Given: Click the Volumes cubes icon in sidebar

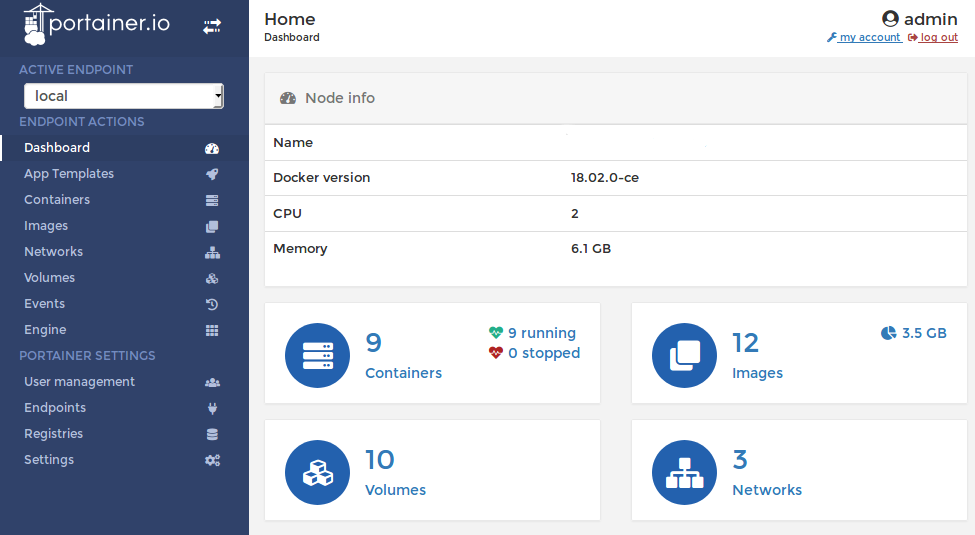Looking at the screenshot, I should 212,278.
